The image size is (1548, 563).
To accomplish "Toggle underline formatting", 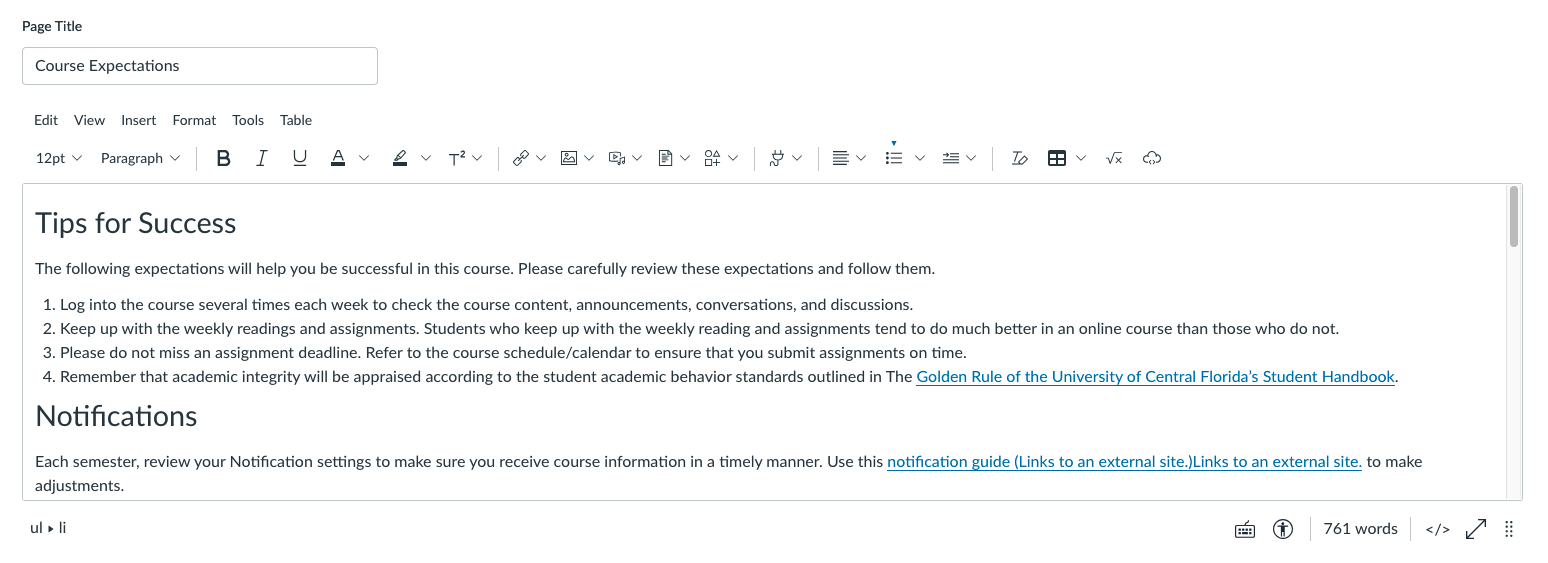I will tap(299, 158).
